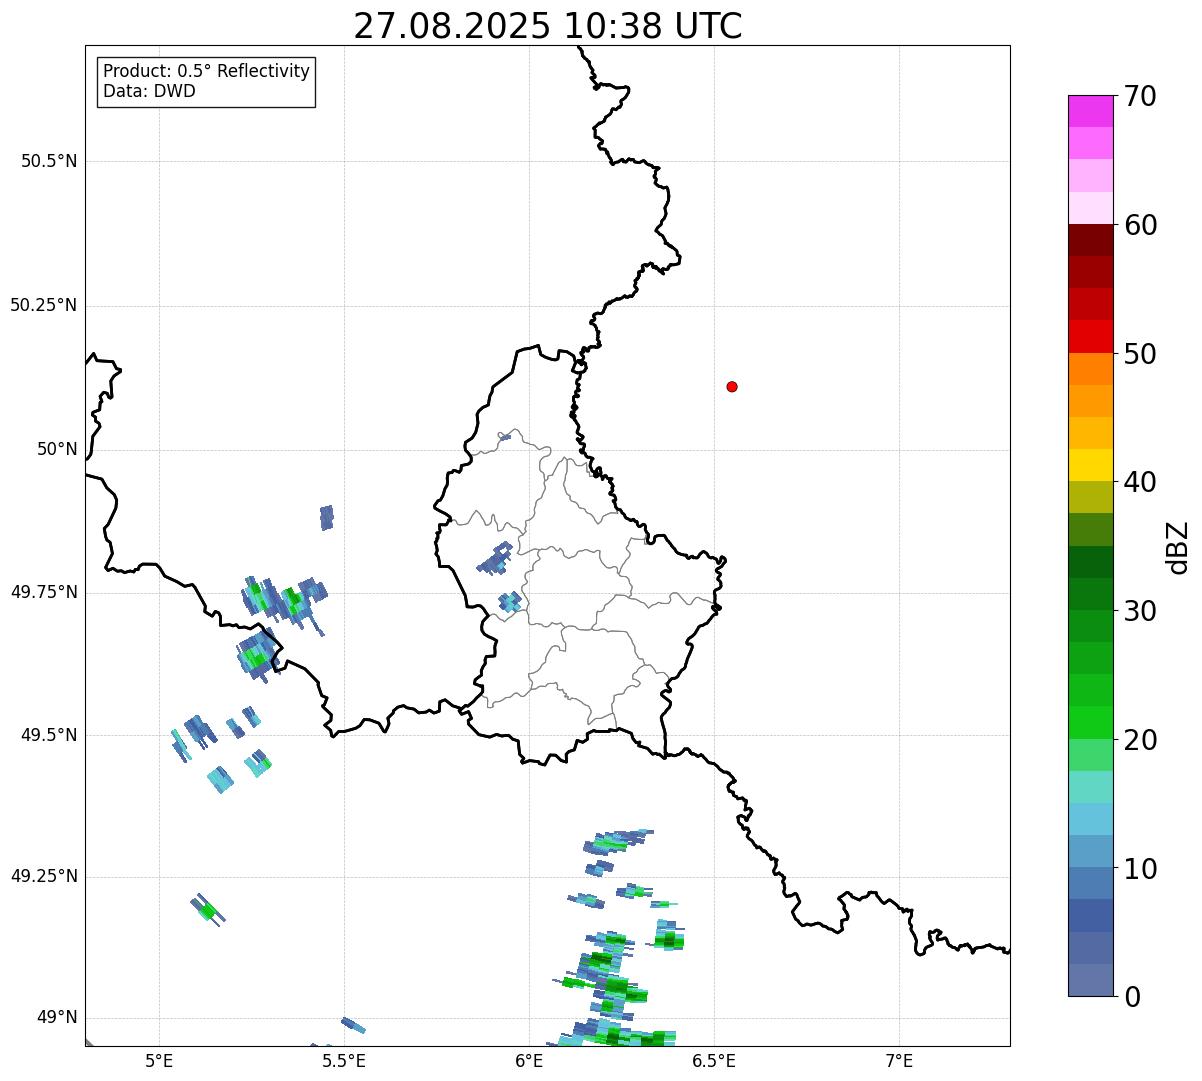Click the 5.5°E longitude label

[x=344, y=1060]
